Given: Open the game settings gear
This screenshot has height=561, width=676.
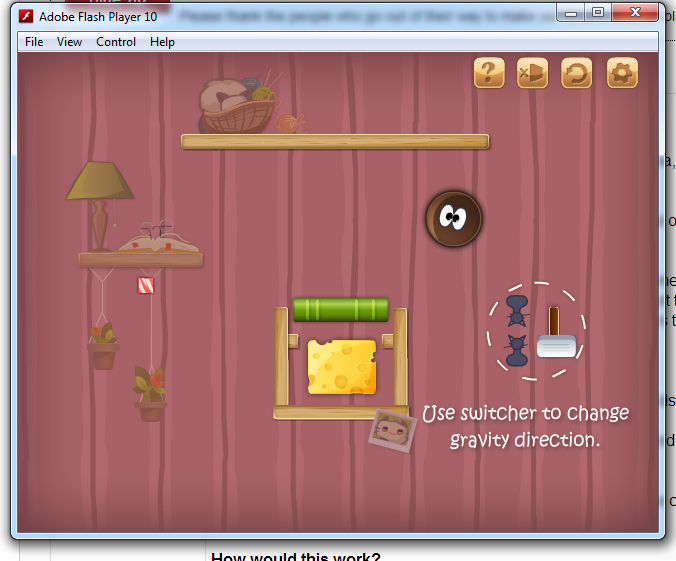Looking at the screenshot, I should pyautogui.click(x=622, y=72).
